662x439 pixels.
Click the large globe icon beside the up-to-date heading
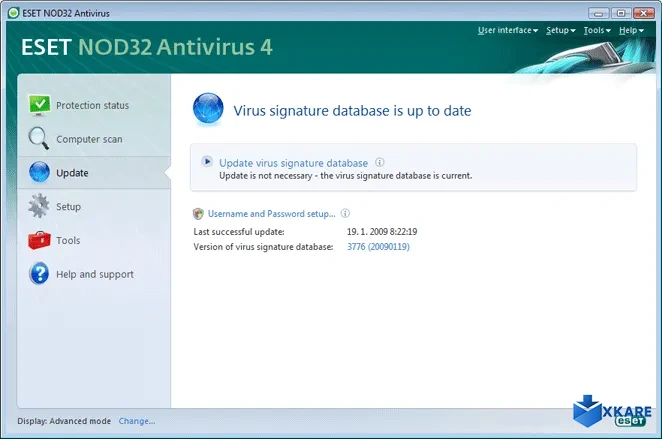208,109
